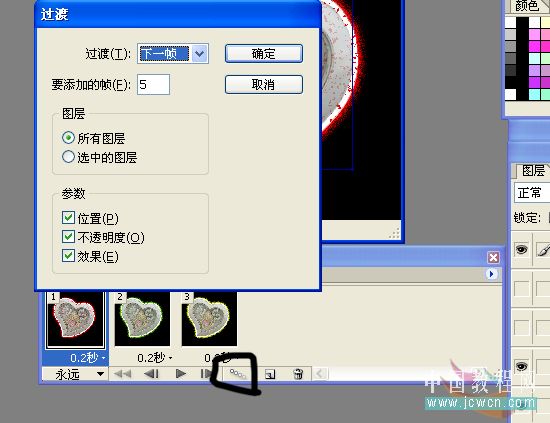This screenshot has width=550, height=423.
Task: Open frame 2 delay 0.2秒 dropdown
Action: pos(154,358)
